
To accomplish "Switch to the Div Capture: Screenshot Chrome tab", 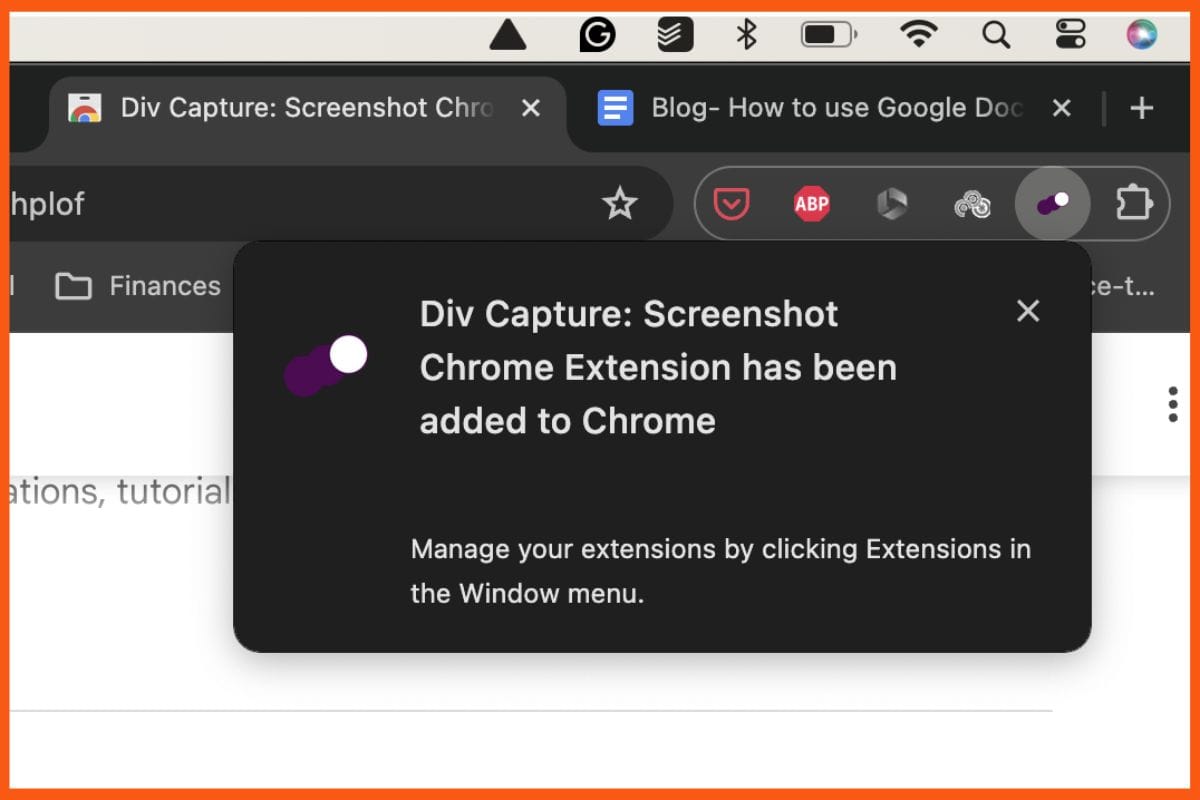I will 306,108.
